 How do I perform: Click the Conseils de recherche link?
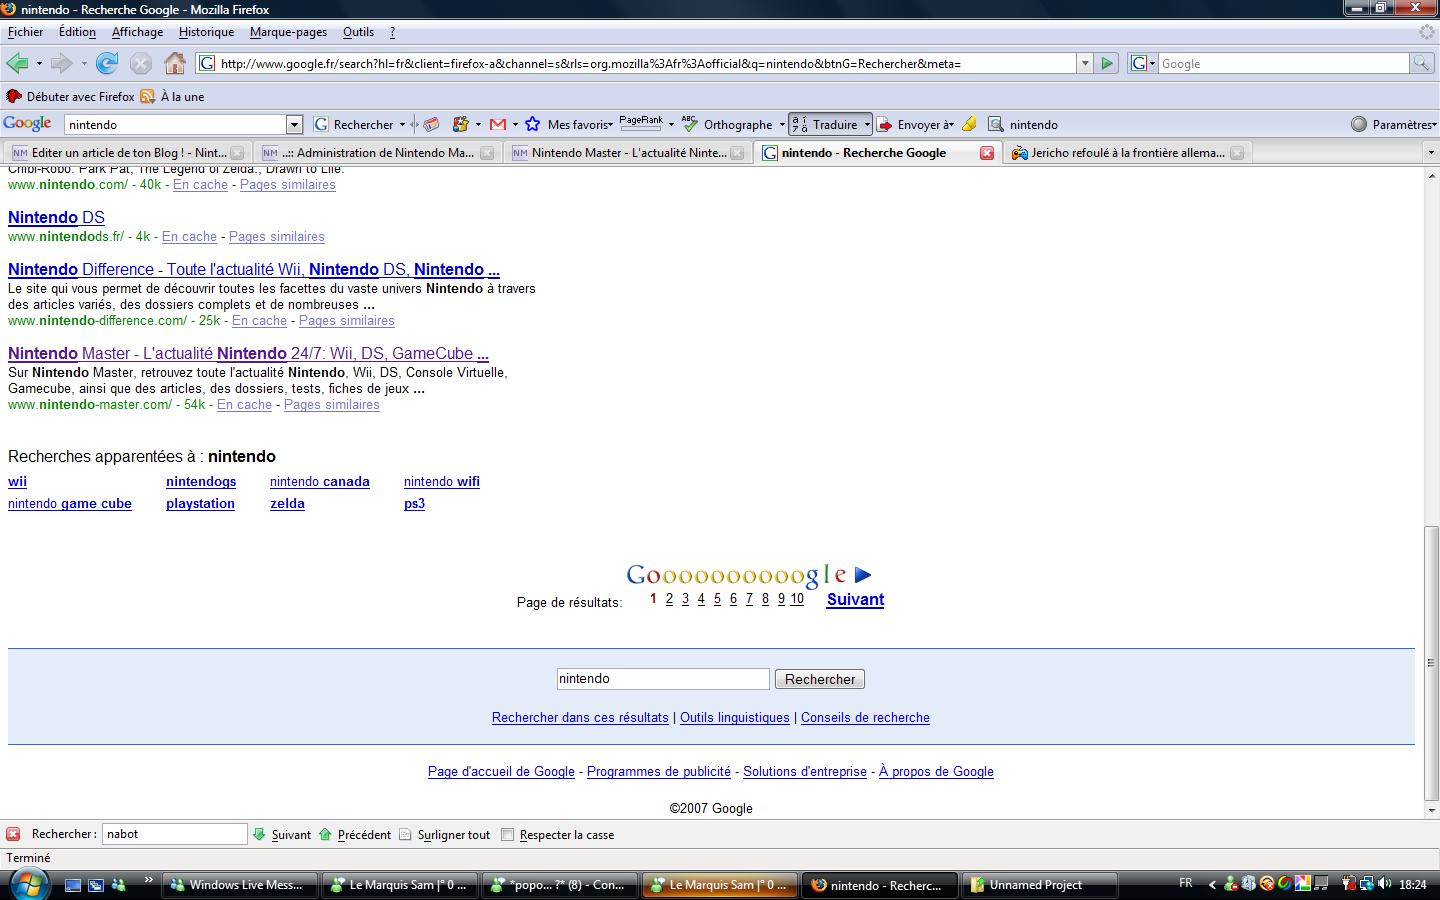pyautogui.click(x=865, y=718)
